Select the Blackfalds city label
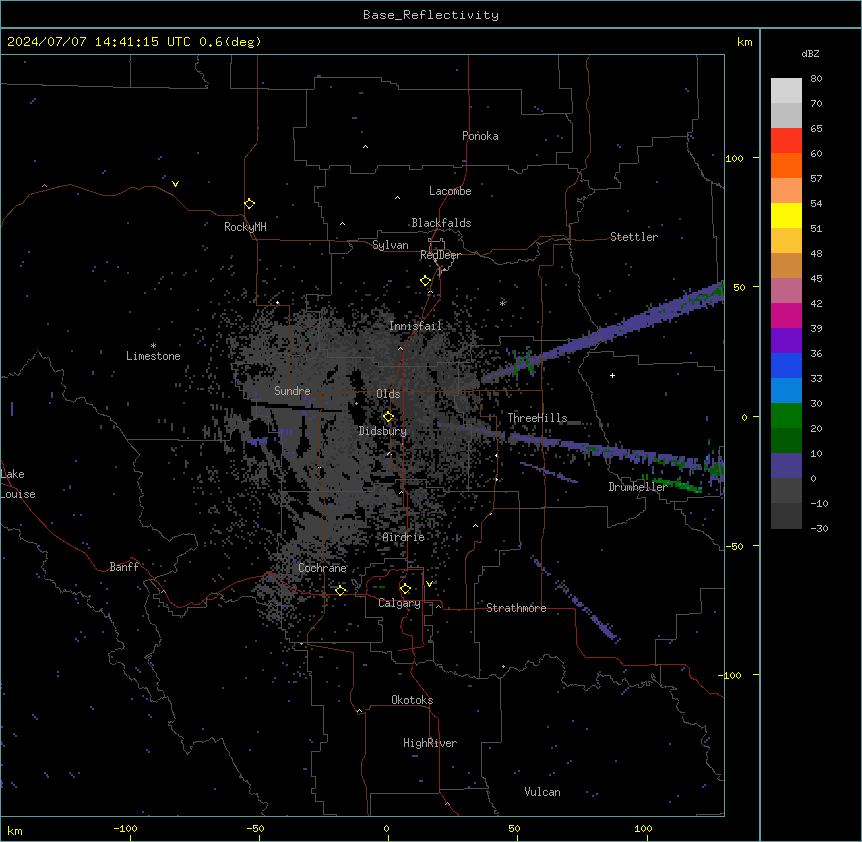The height and width of the screenshot is (842, 862). (x=441, y=223)
